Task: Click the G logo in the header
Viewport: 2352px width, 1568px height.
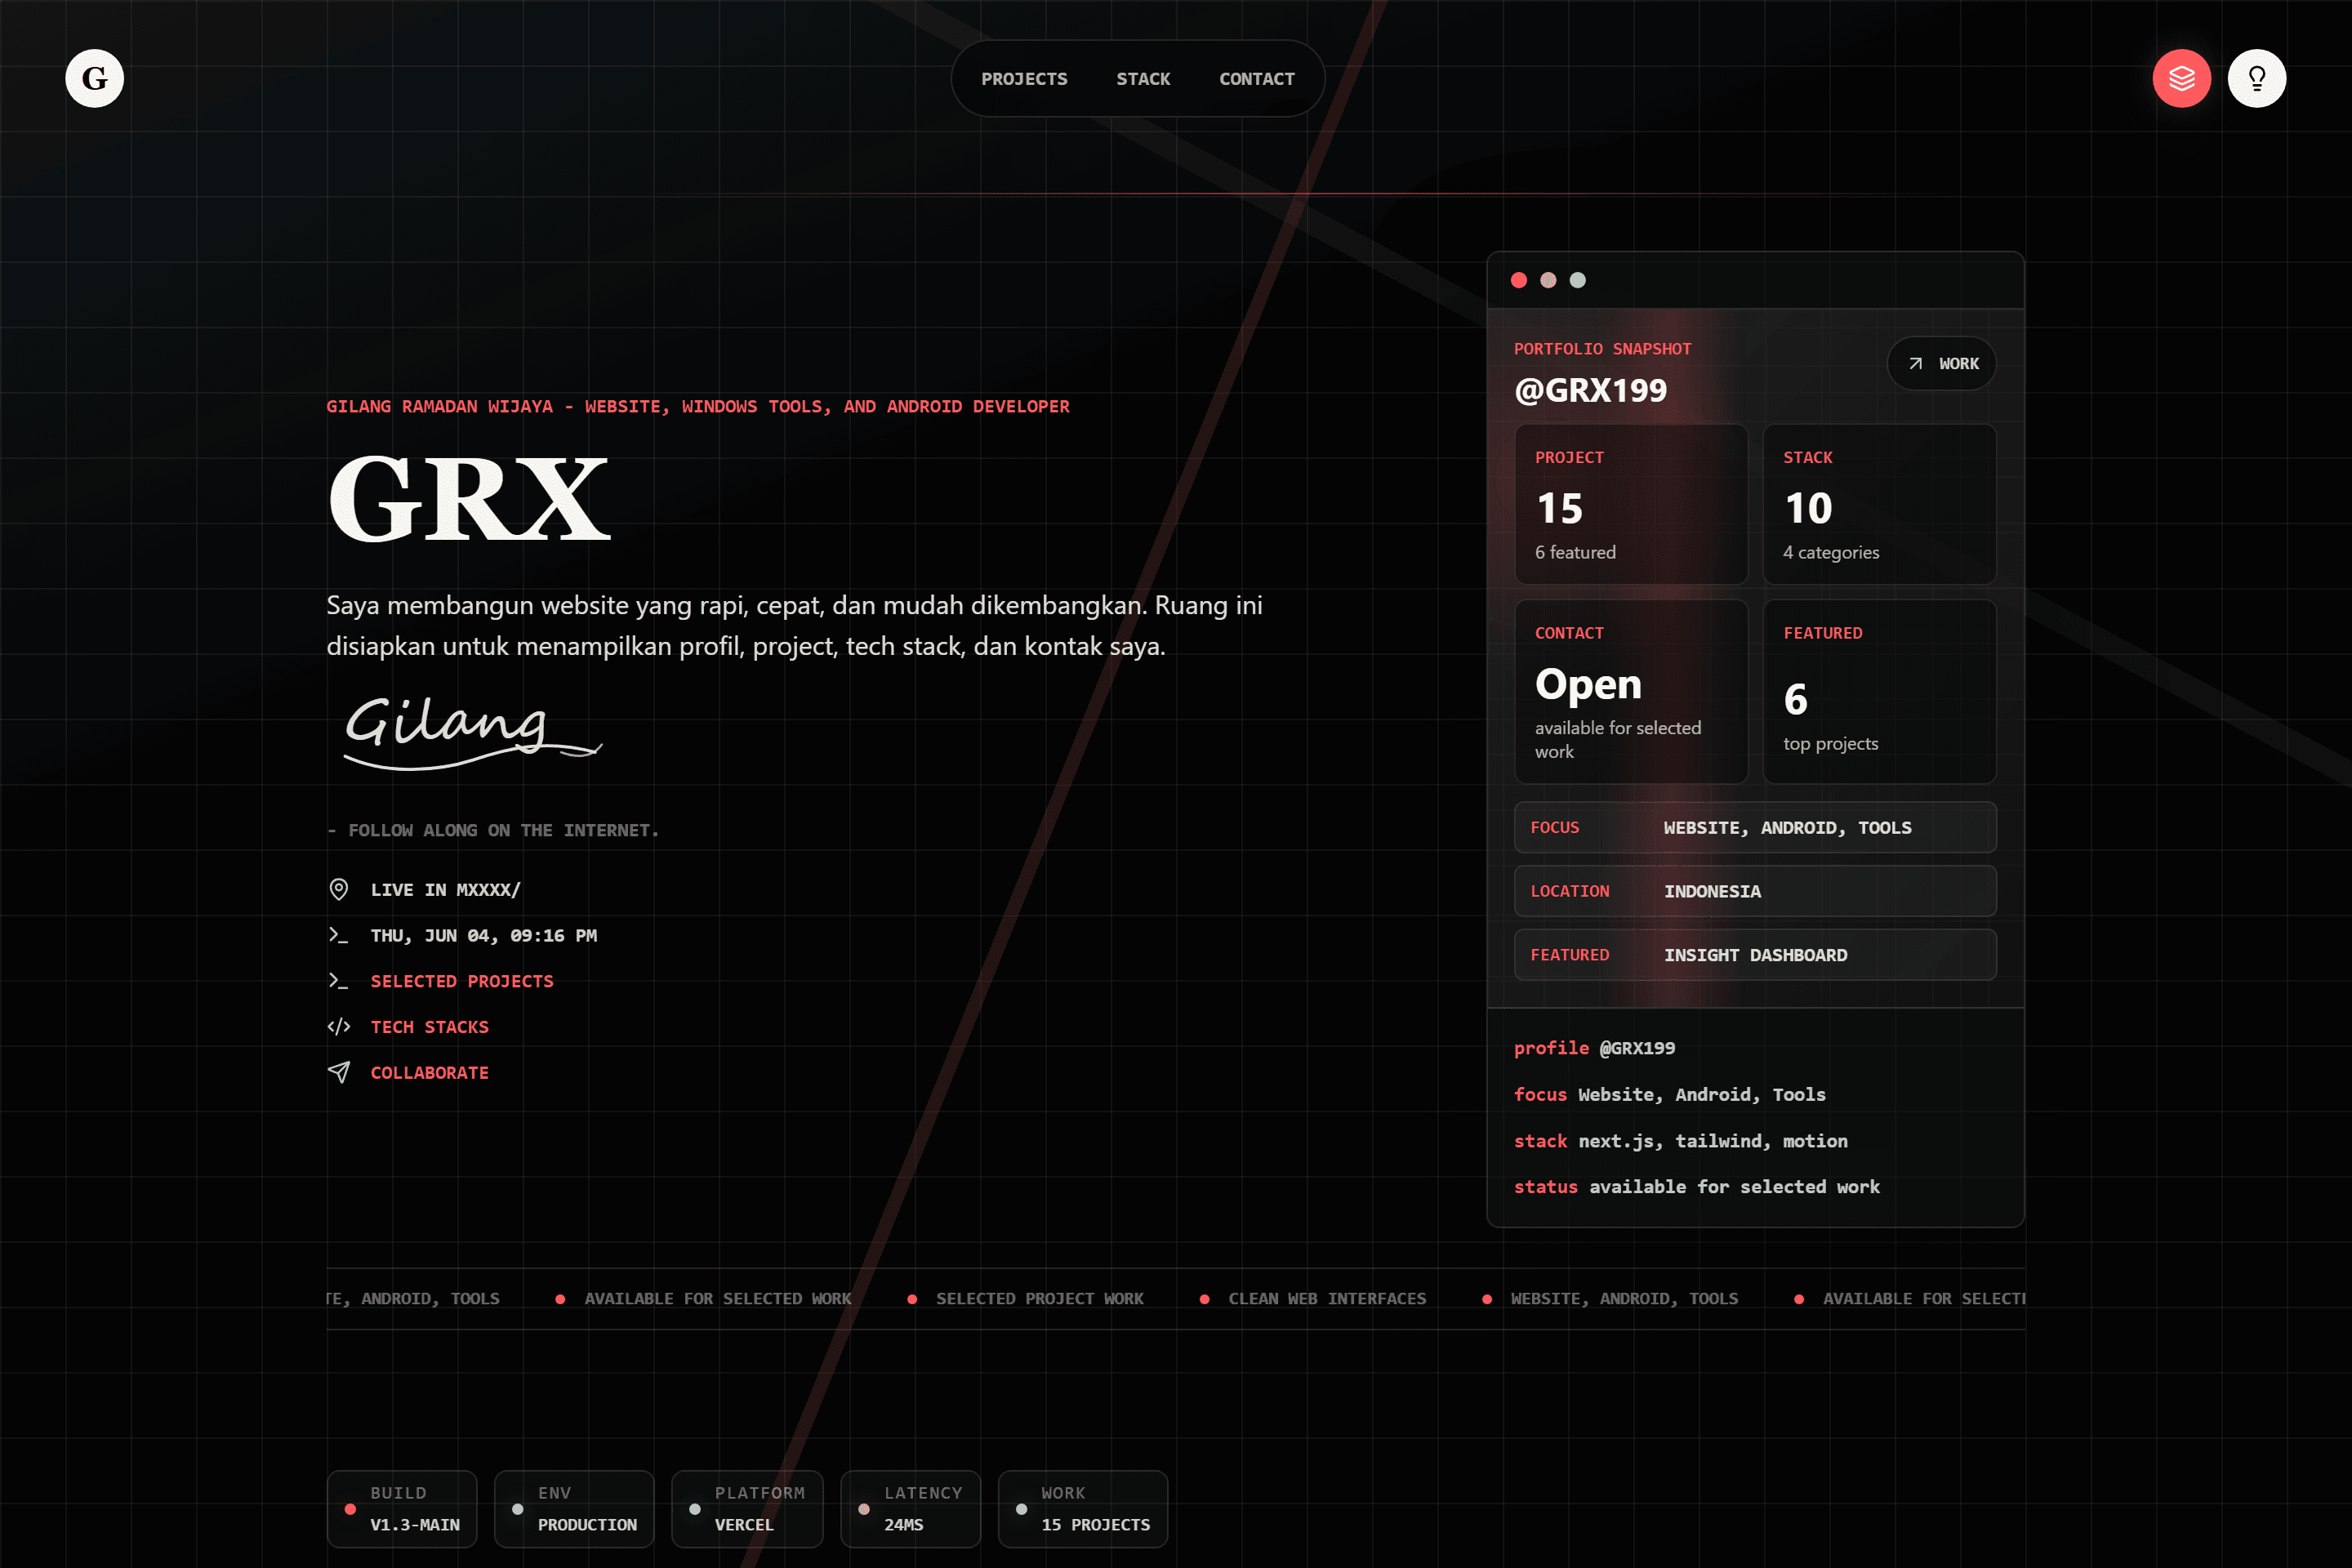Action: [x=94, y=78]
